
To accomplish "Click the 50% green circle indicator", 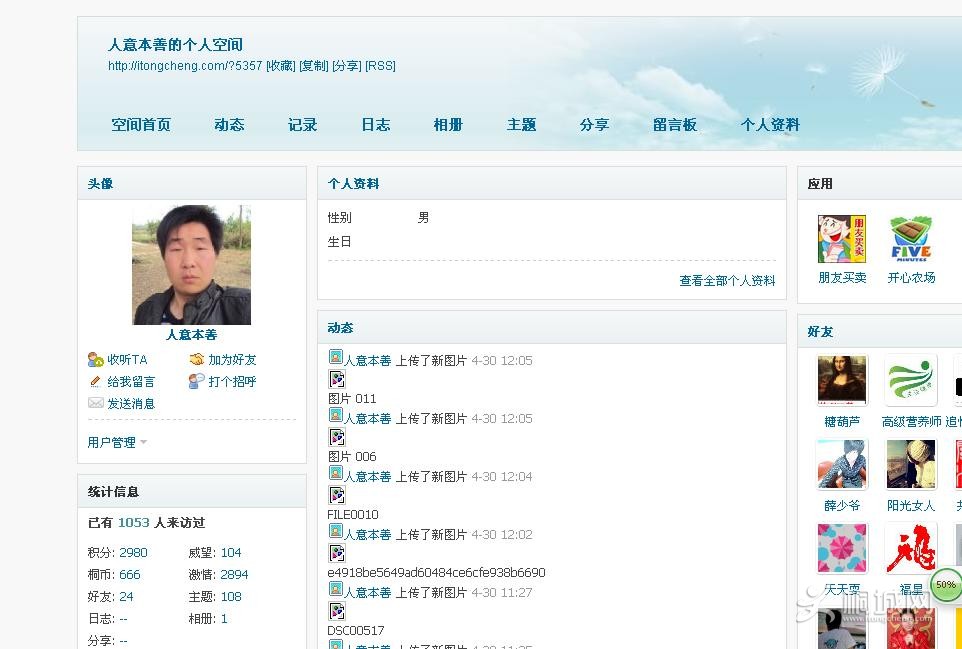I will tap(945, 584).
